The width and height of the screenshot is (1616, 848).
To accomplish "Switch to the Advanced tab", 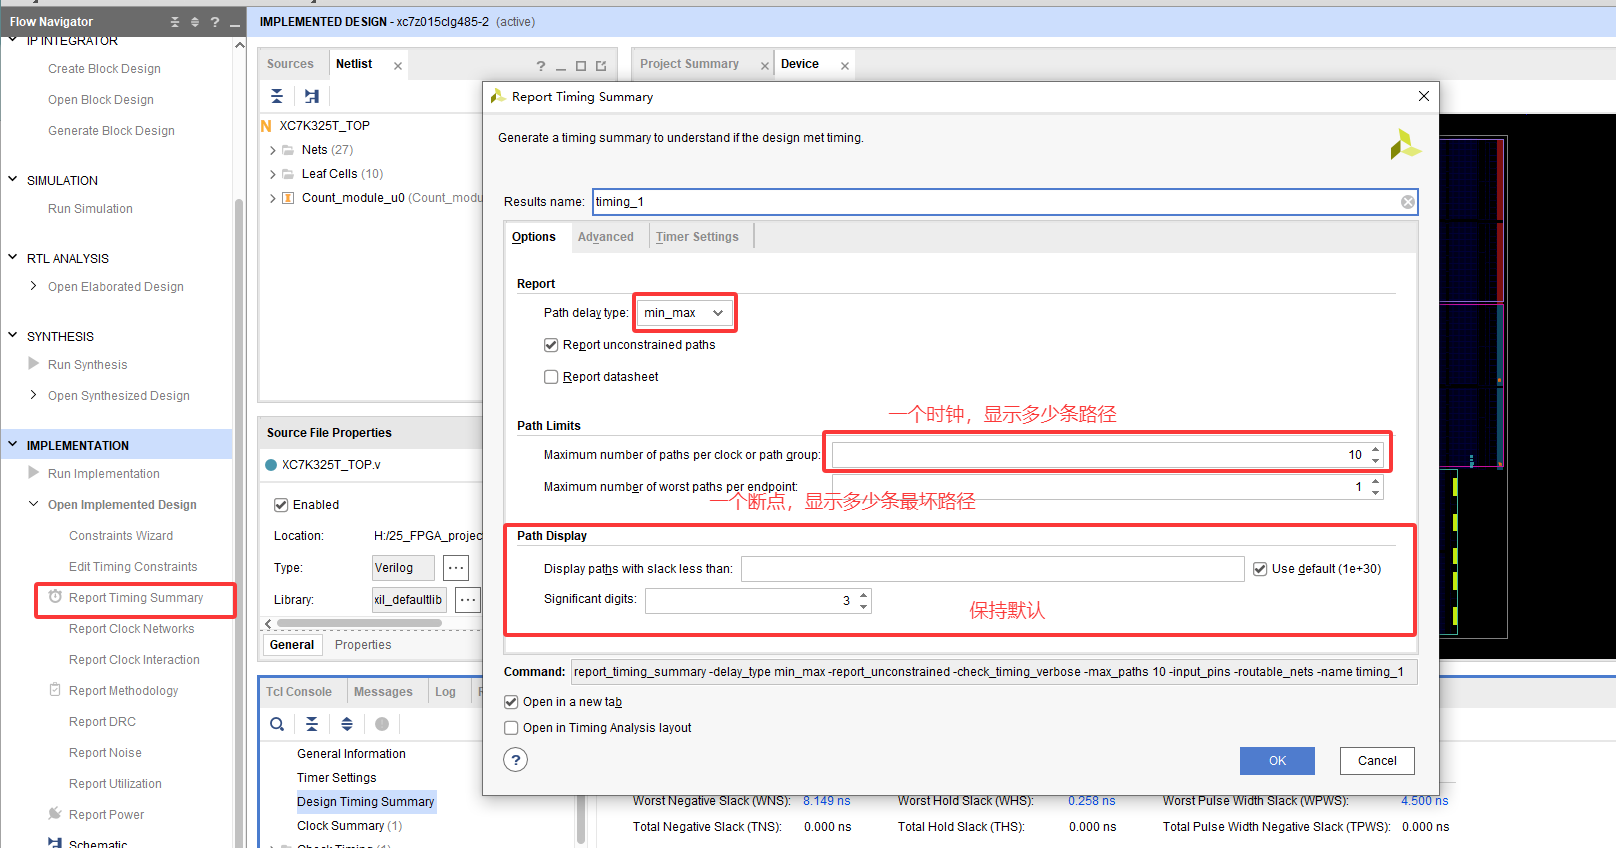I will [605, 237].
